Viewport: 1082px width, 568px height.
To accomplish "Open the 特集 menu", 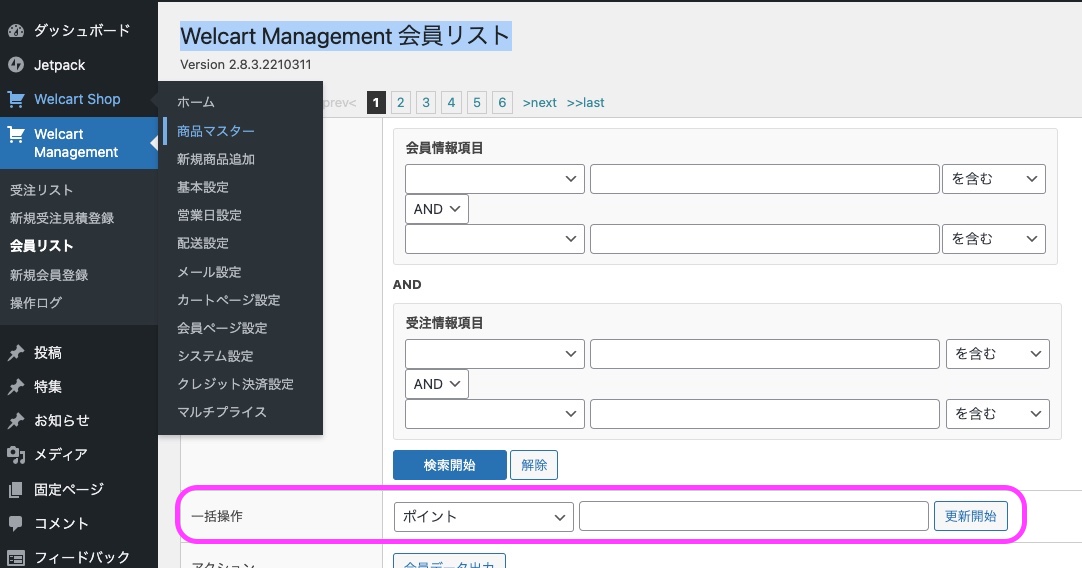I will [x=48, y=386].
